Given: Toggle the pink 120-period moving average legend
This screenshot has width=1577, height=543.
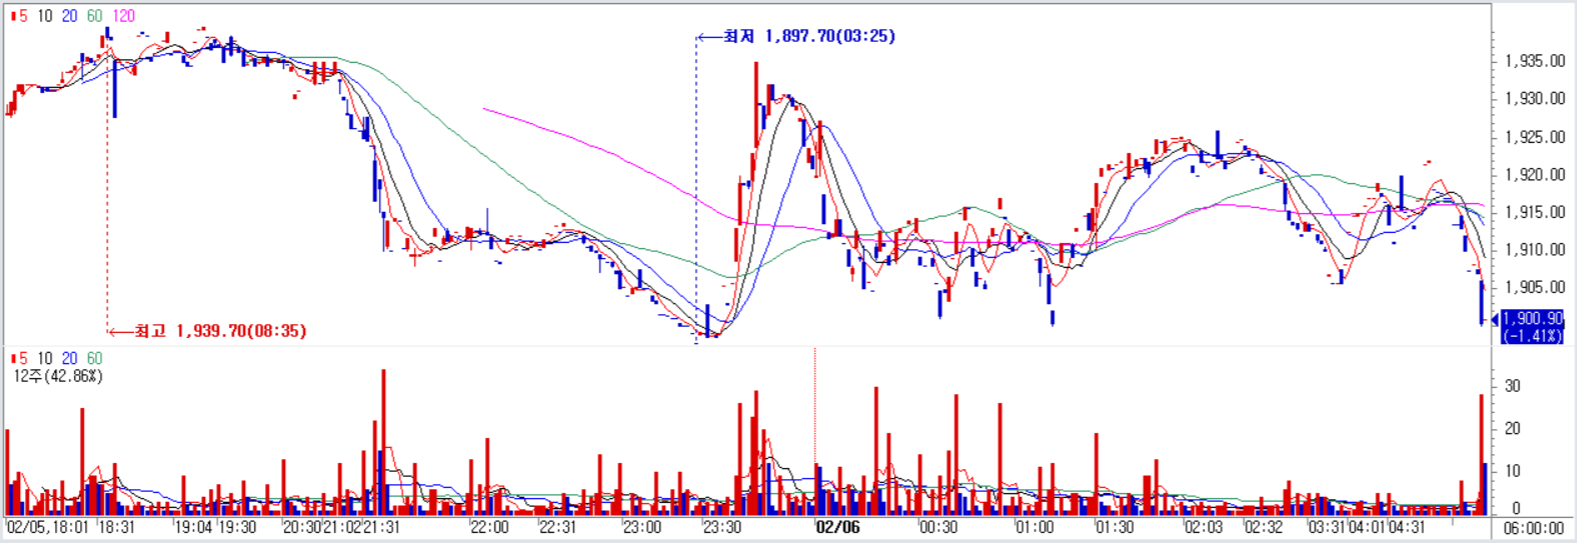Looking at the screenshot, I should (x=123, y=16).
